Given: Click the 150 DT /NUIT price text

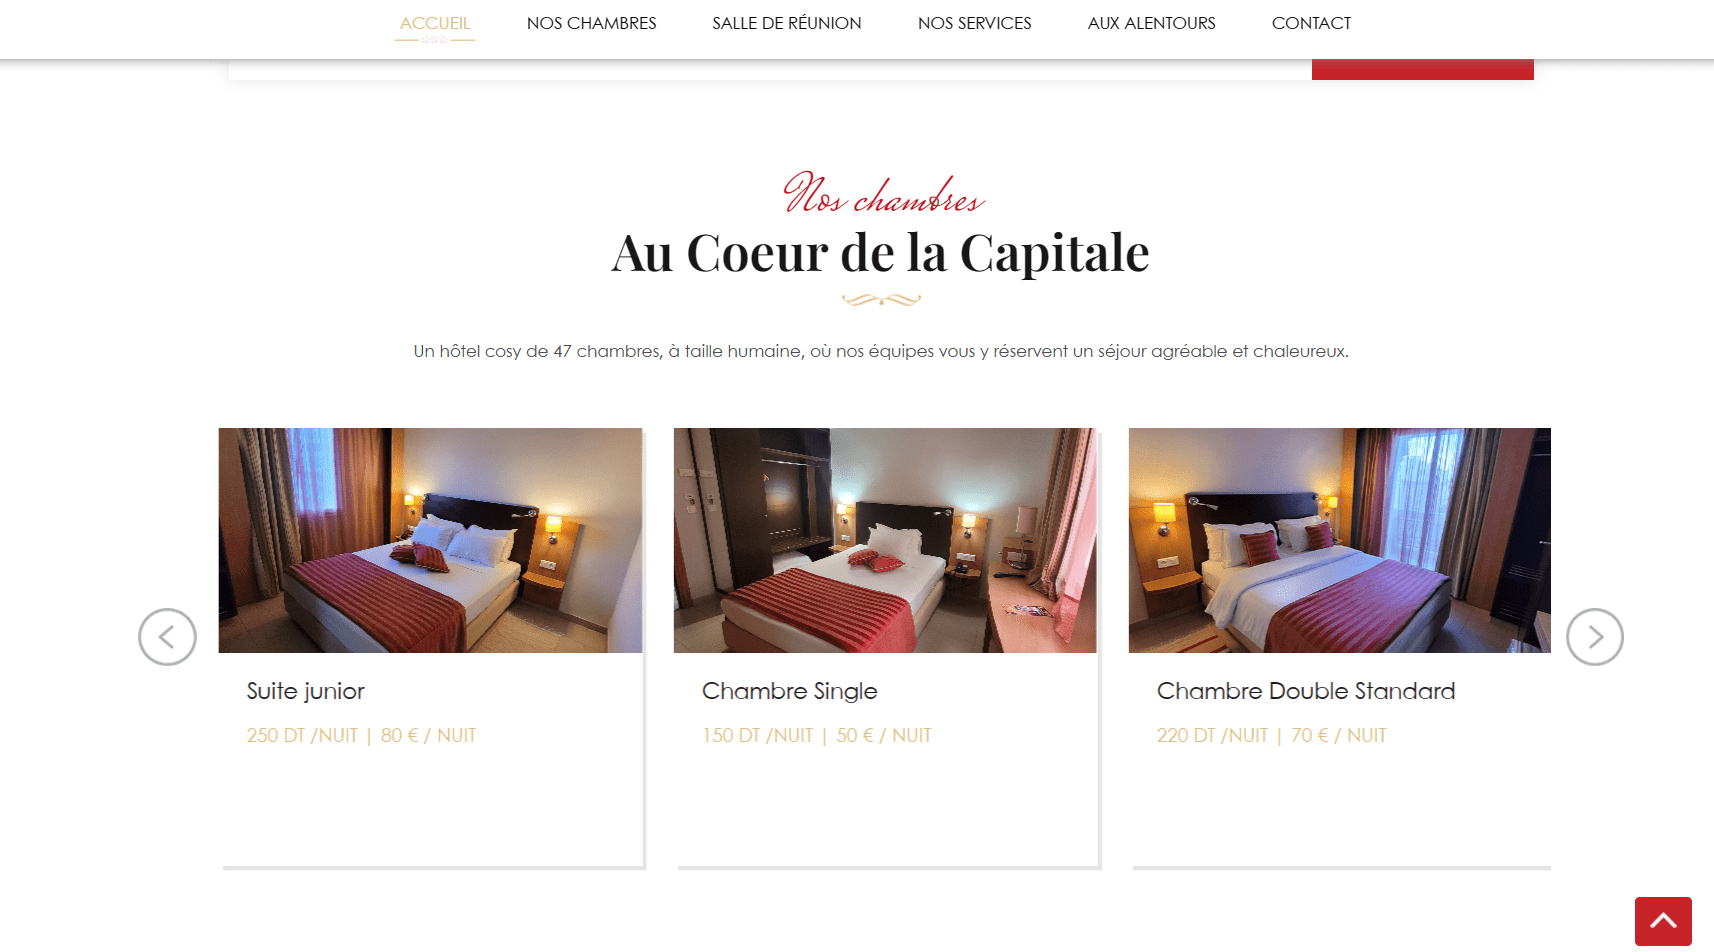Looking at the screenshot, I should tap(757, 736).
